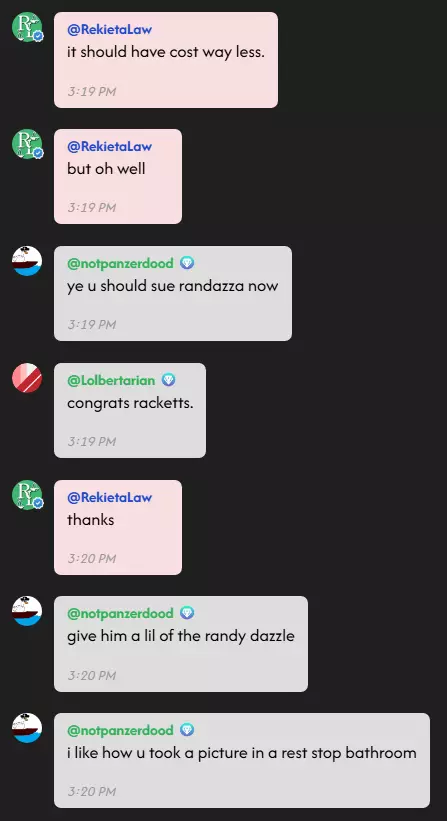Click RekietaLaw avatar beside 'it should have cost way less'
The height and width of the screenshot is (821, 447).
[27, 27]
